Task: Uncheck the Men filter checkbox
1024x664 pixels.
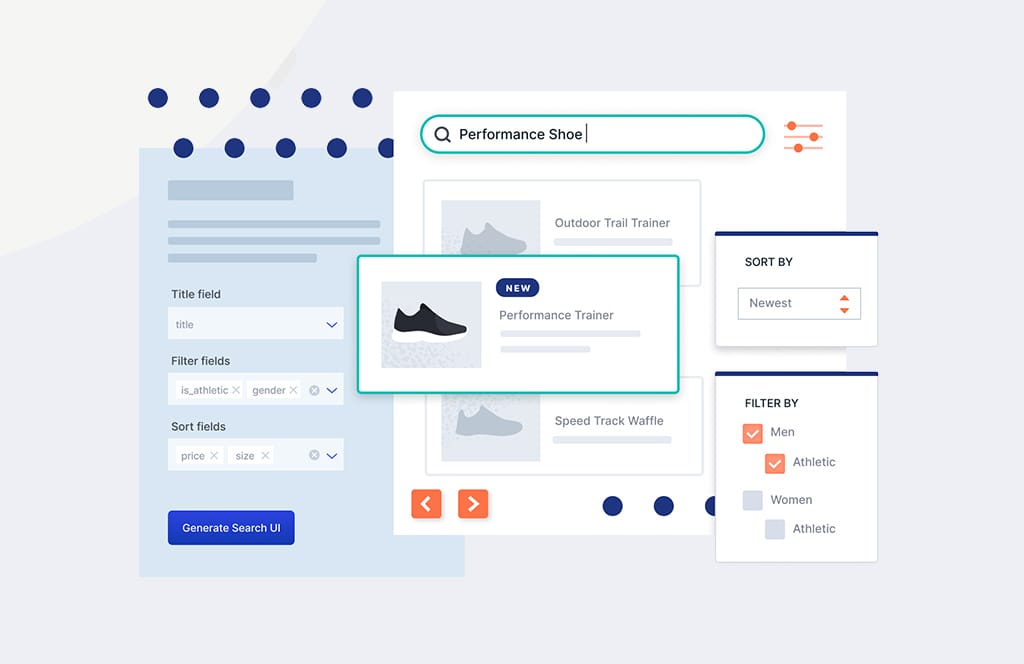Action: (x=753, y=433)
